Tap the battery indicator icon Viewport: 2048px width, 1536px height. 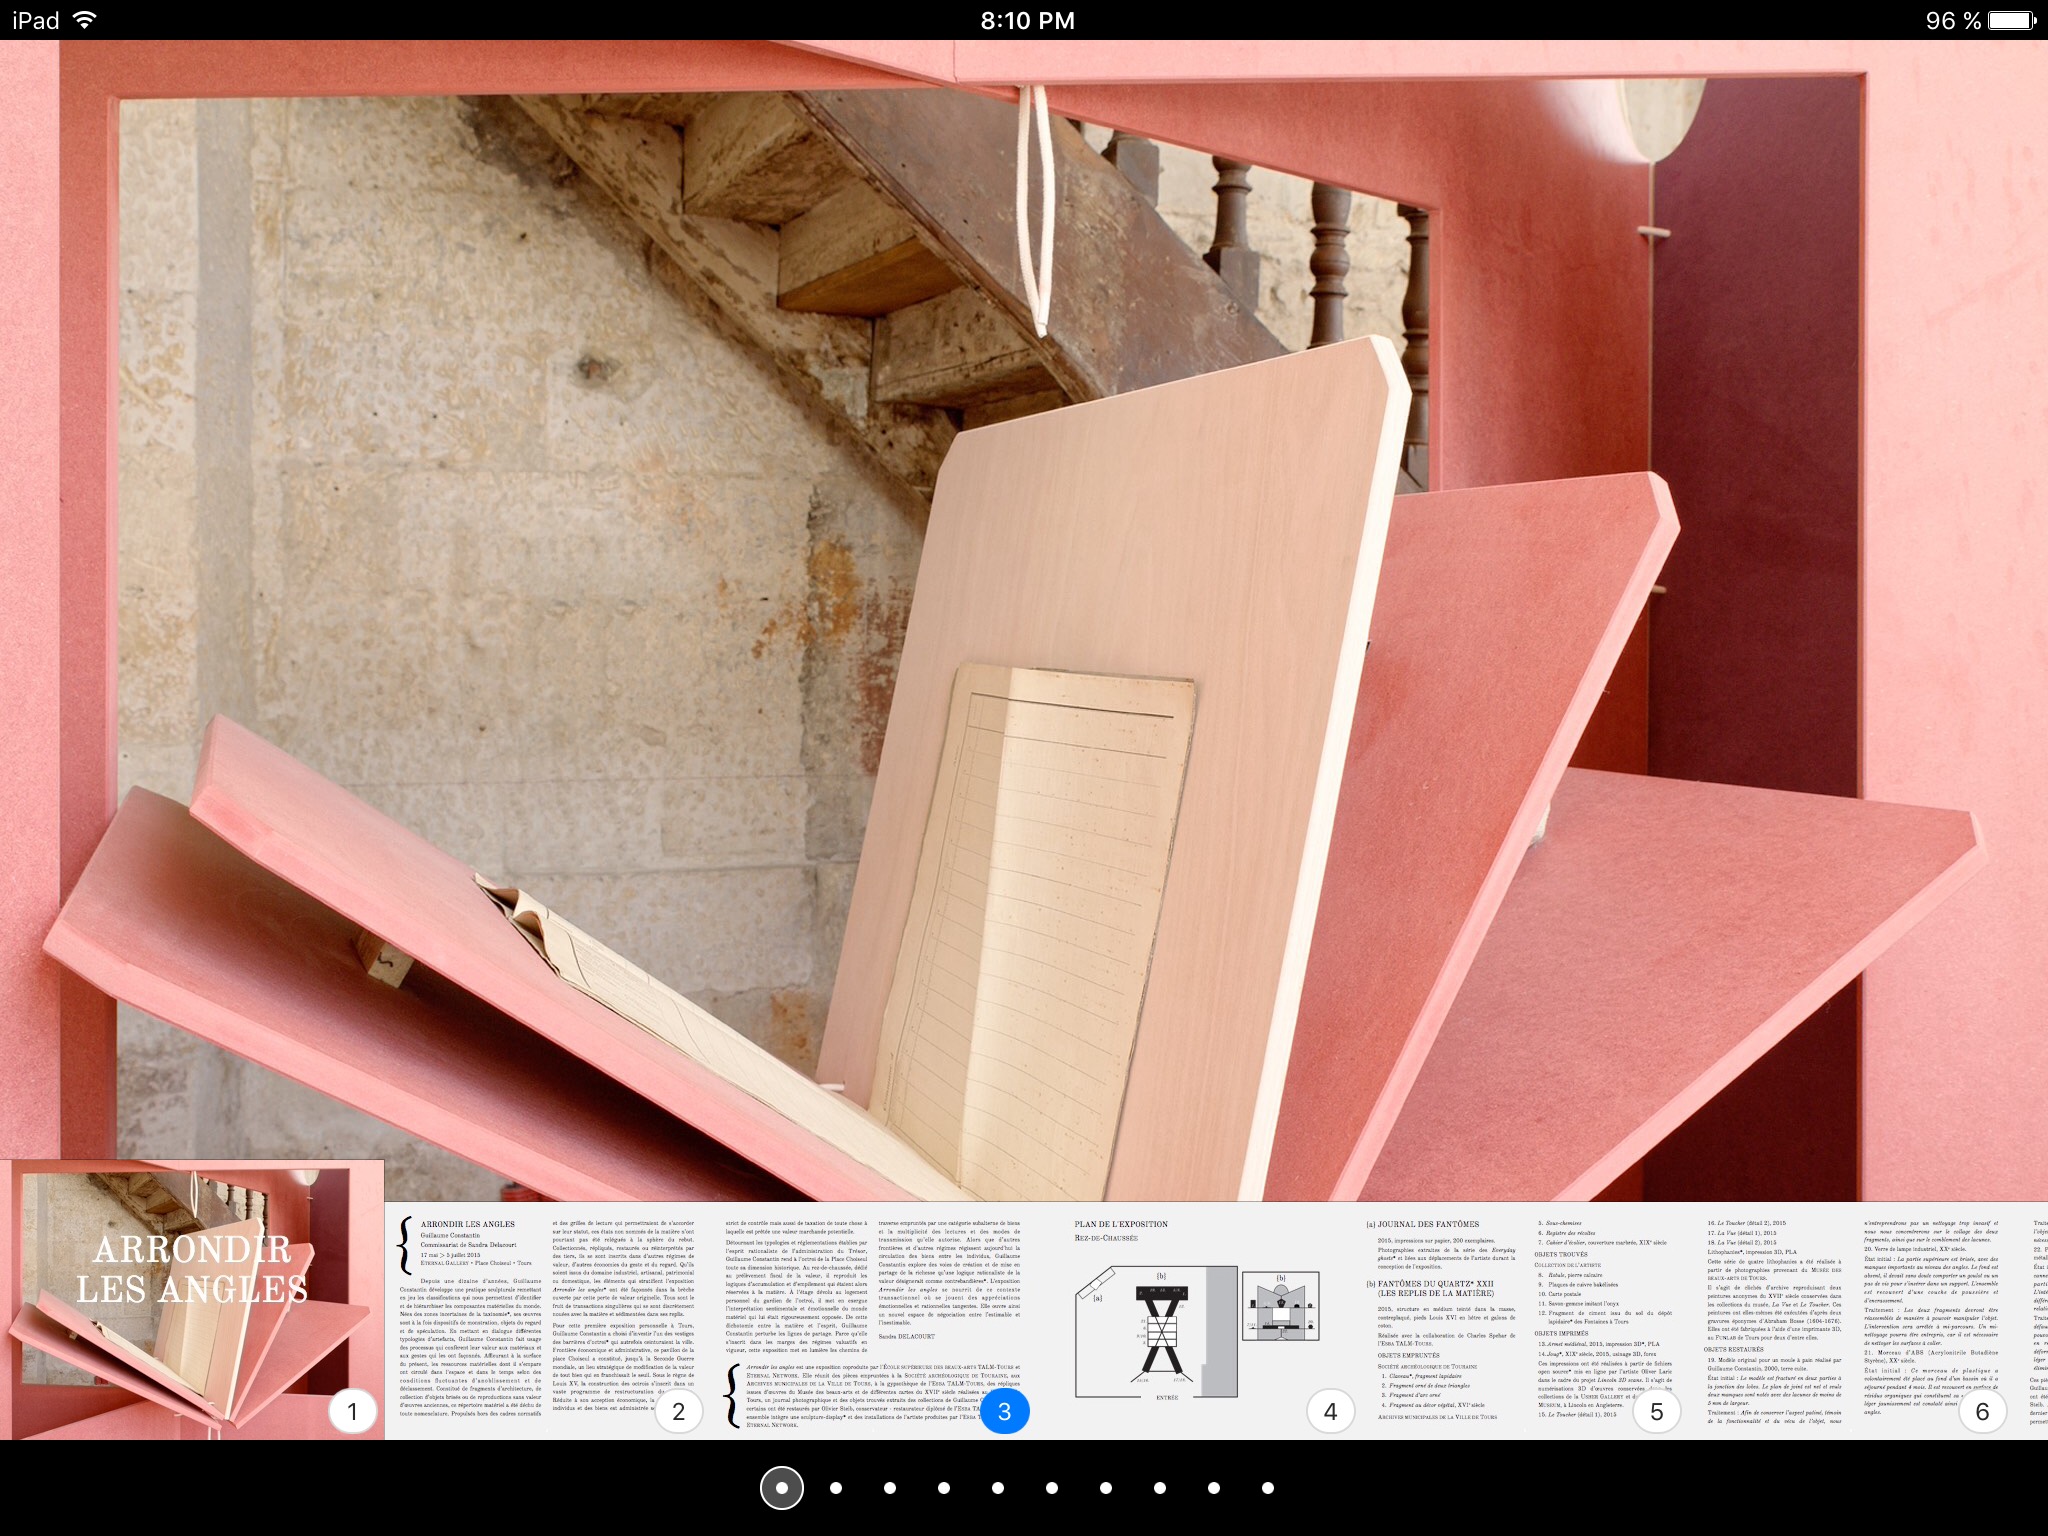pyautogui.click(x=2012, y=20)
